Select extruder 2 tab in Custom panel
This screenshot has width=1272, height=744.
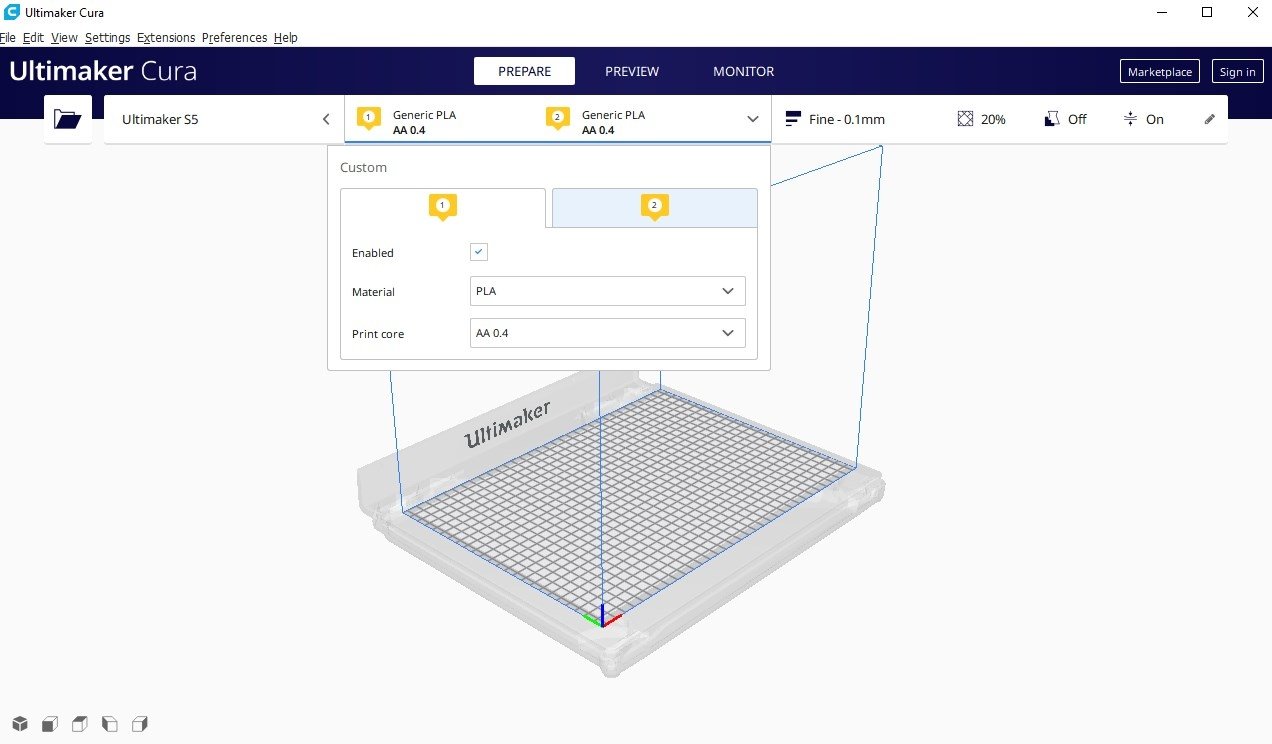point(654,207)
